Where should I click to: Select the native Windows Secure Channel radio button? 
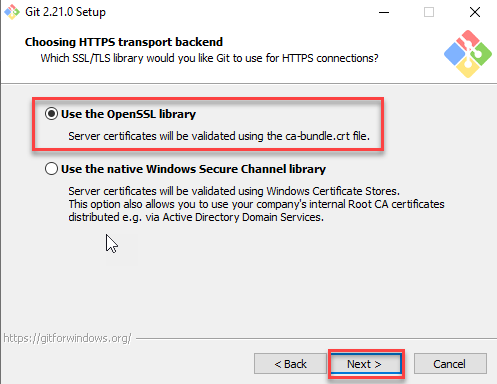point(51,169)
